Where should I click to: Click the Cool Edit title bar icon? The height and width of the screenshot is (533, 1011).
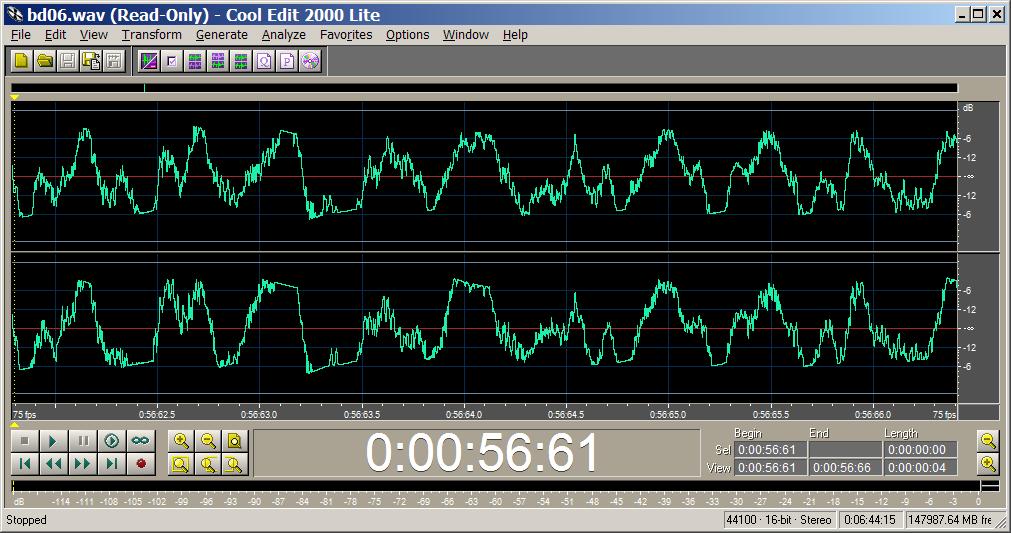pyautogui.click(x=14, y=14)
